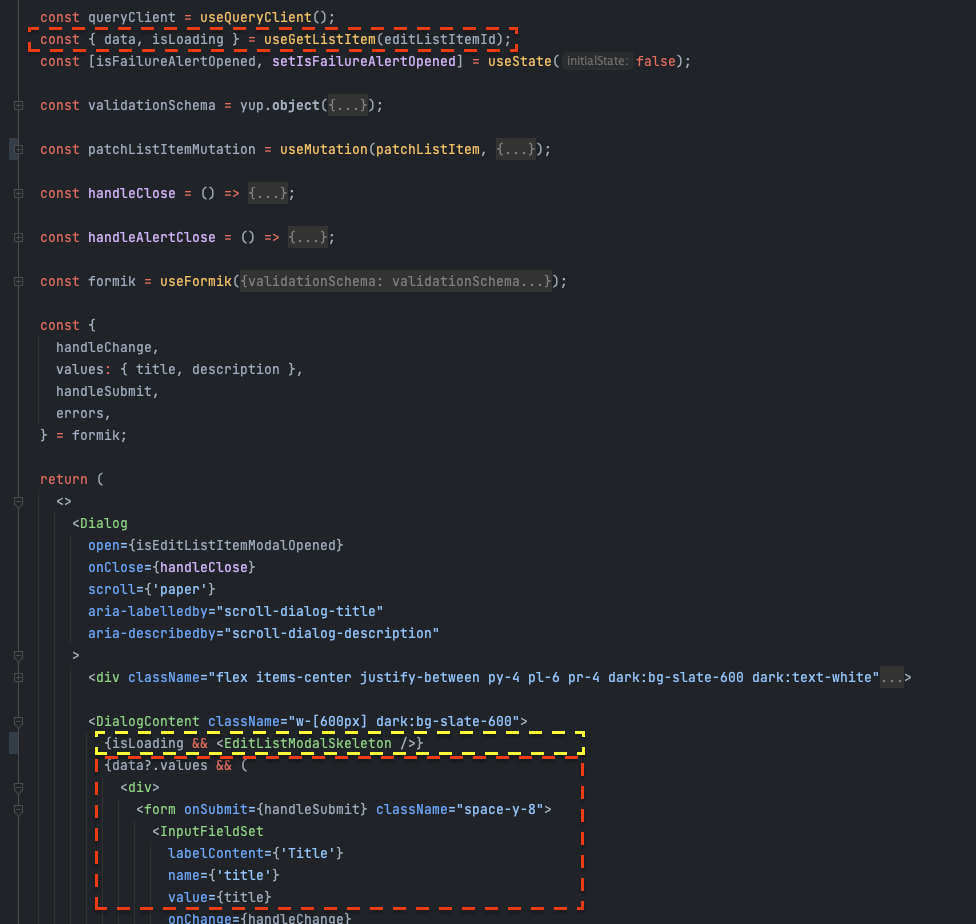Click the fold icon beside validationSchema declaration
The height and width of the screenshot is (924, 976).
(18, 105)
